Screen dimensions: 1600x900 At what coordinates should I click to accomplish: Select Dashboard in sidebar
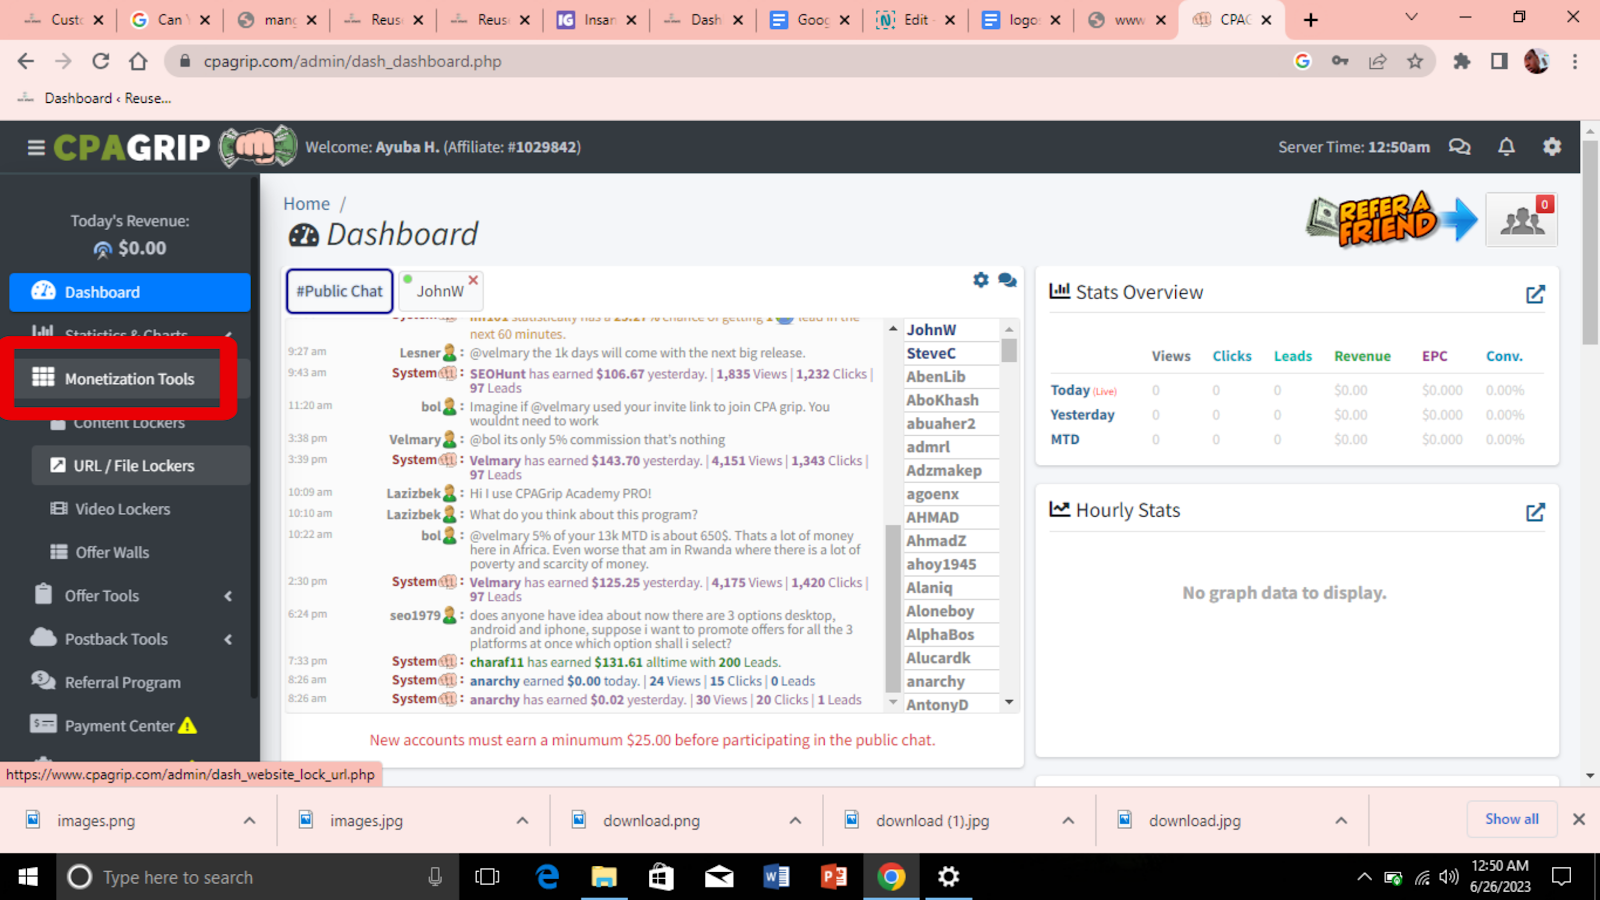click(130, 292)
